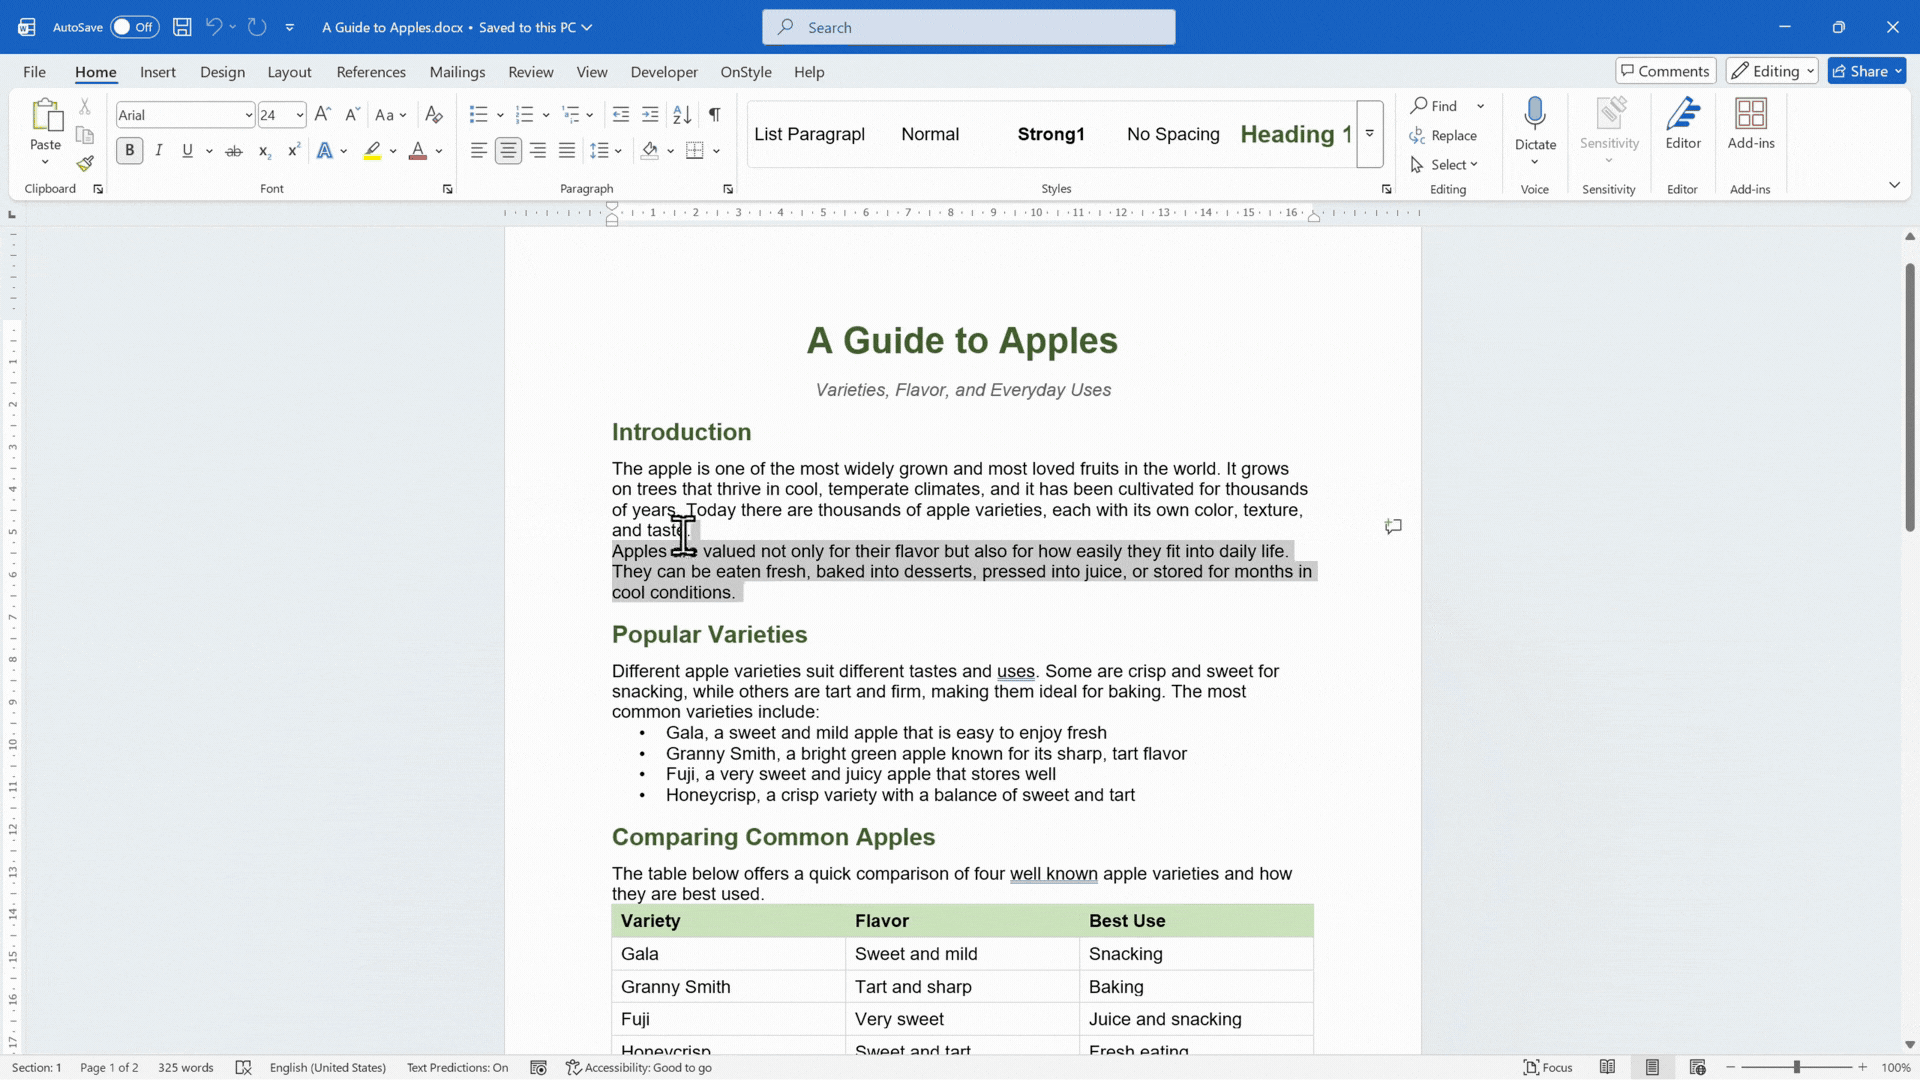Click the zoom slider handle
The width and height of the screenshot is (1920, 1080).
[1797, 1067]
